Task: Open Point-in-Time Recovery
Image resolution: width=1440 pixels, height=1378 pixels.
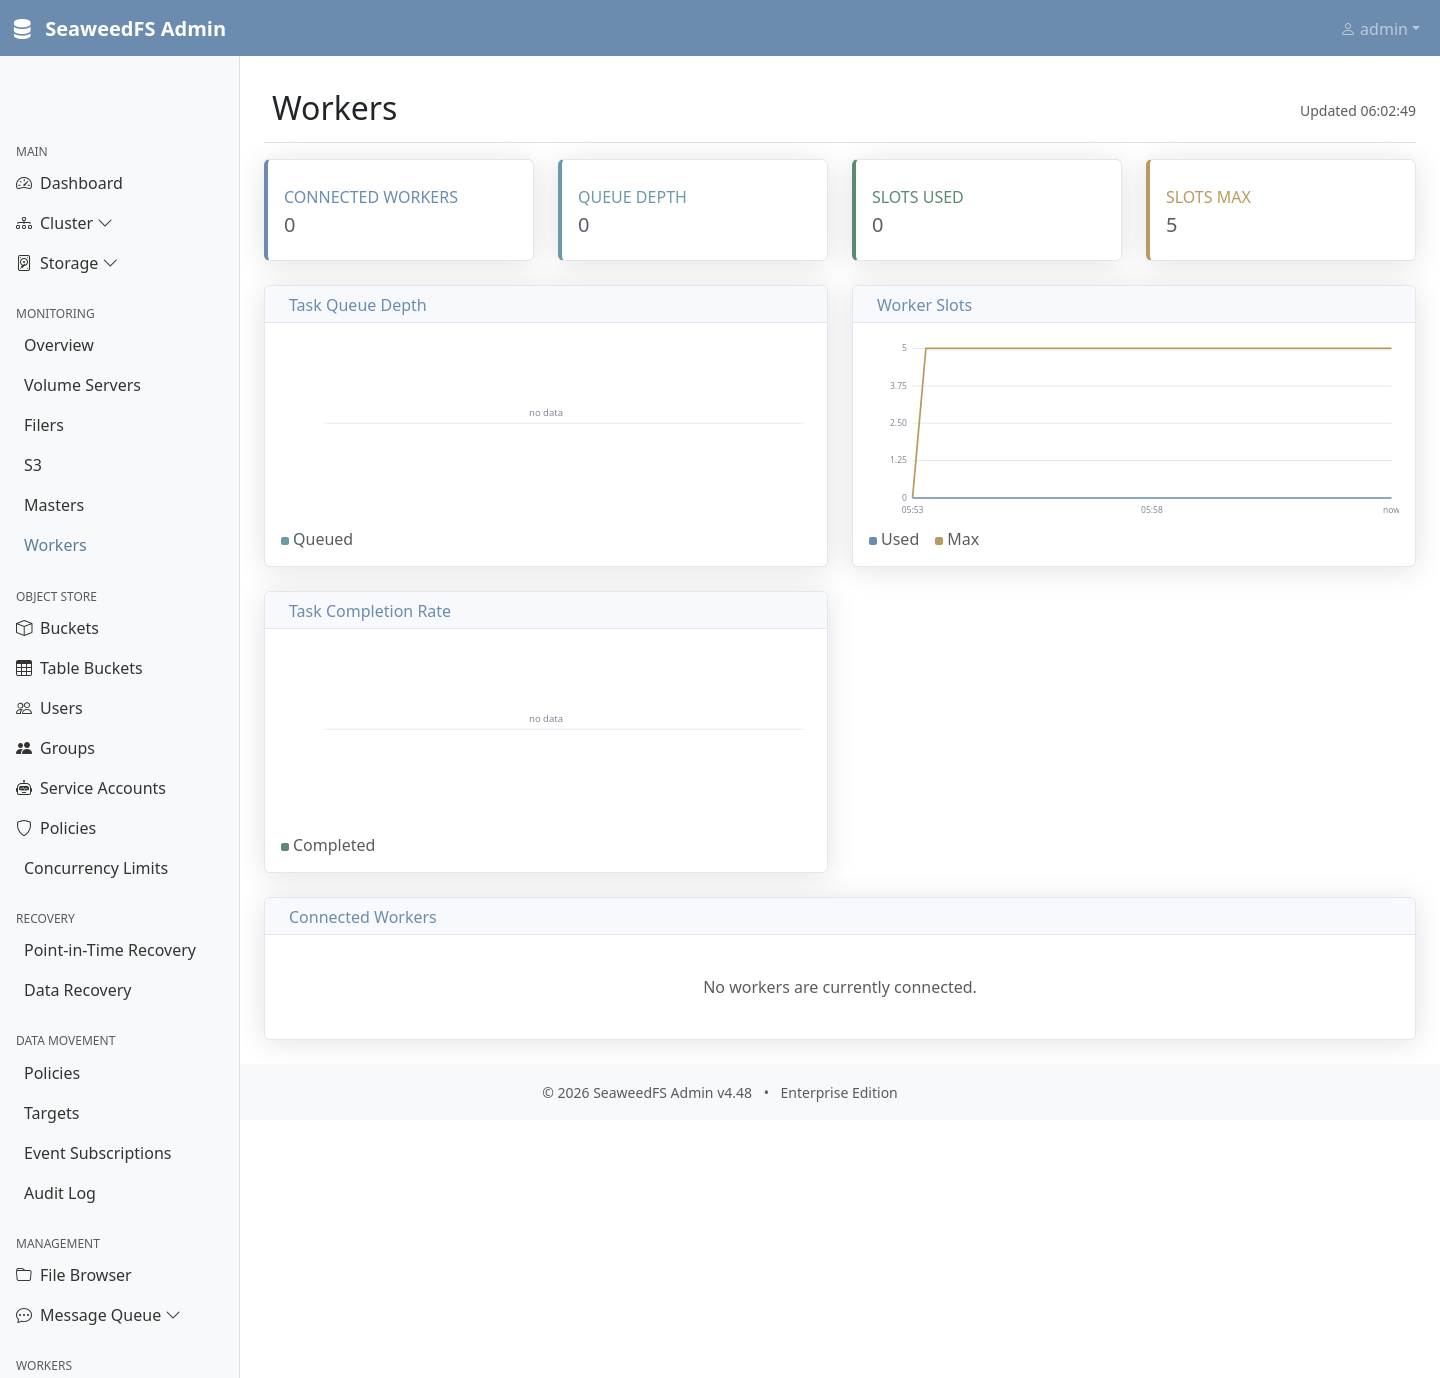Action: [110, 950]
